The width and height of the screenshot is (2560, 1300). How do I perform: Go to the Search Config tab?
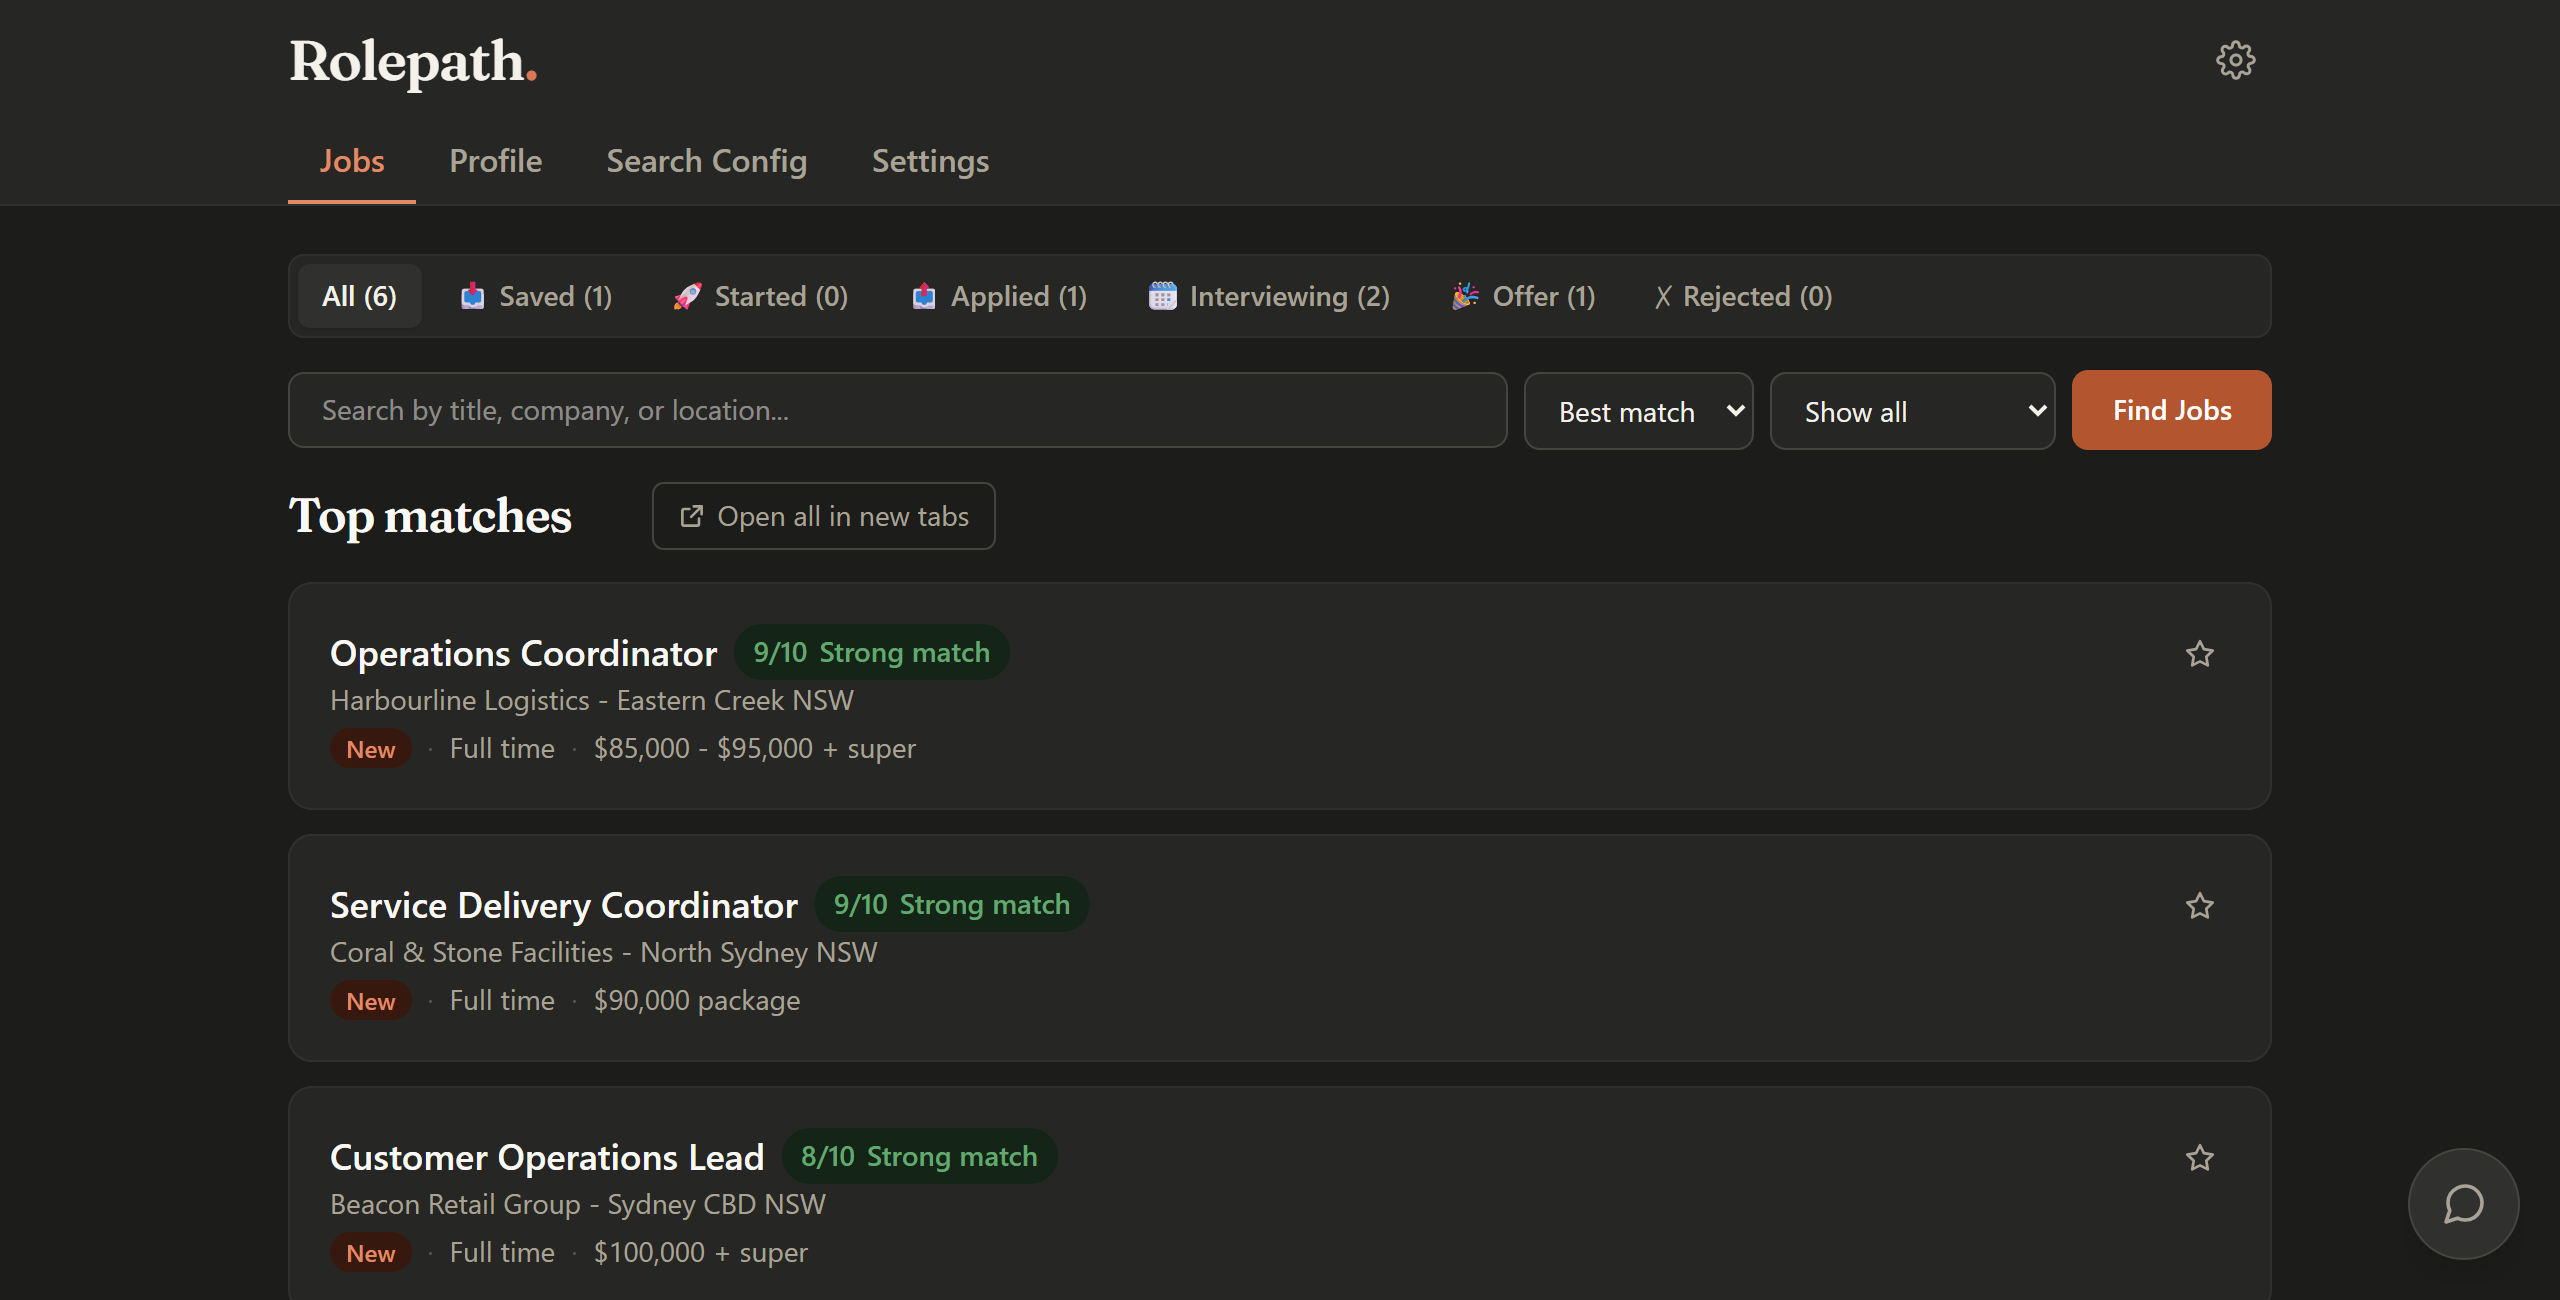click(706, 161)
